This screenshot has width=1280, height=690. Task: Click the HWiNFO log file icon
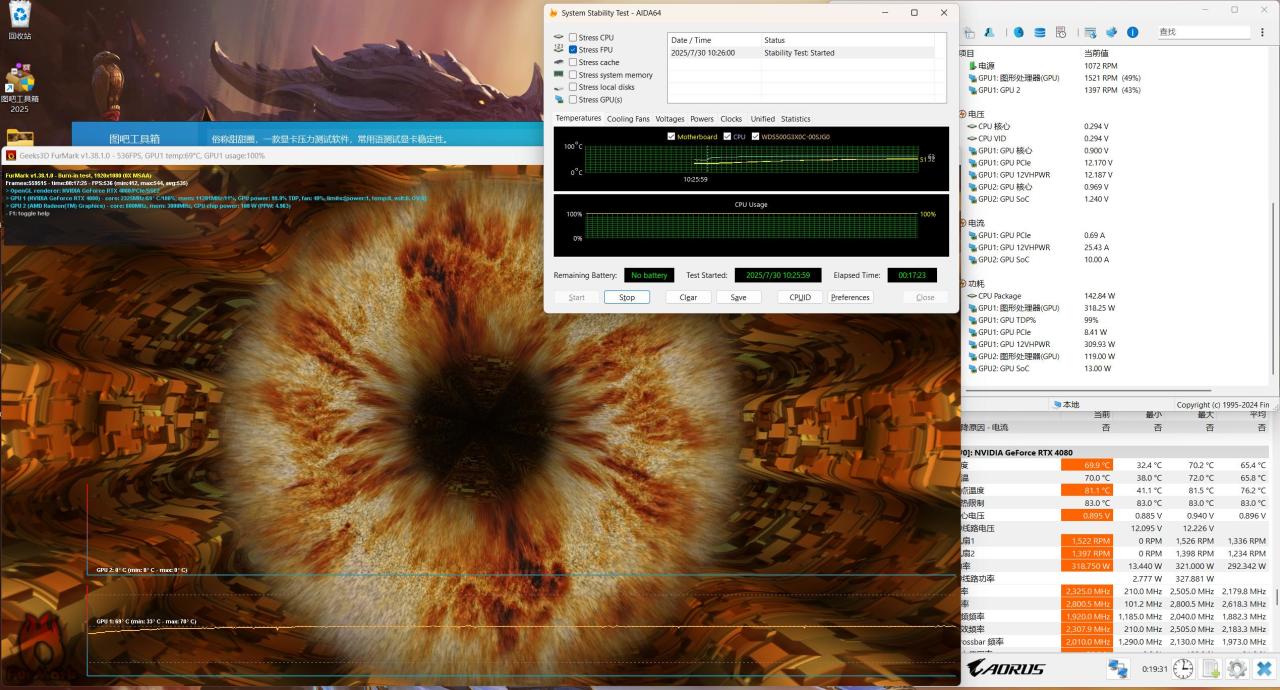tap(1211, 669)
